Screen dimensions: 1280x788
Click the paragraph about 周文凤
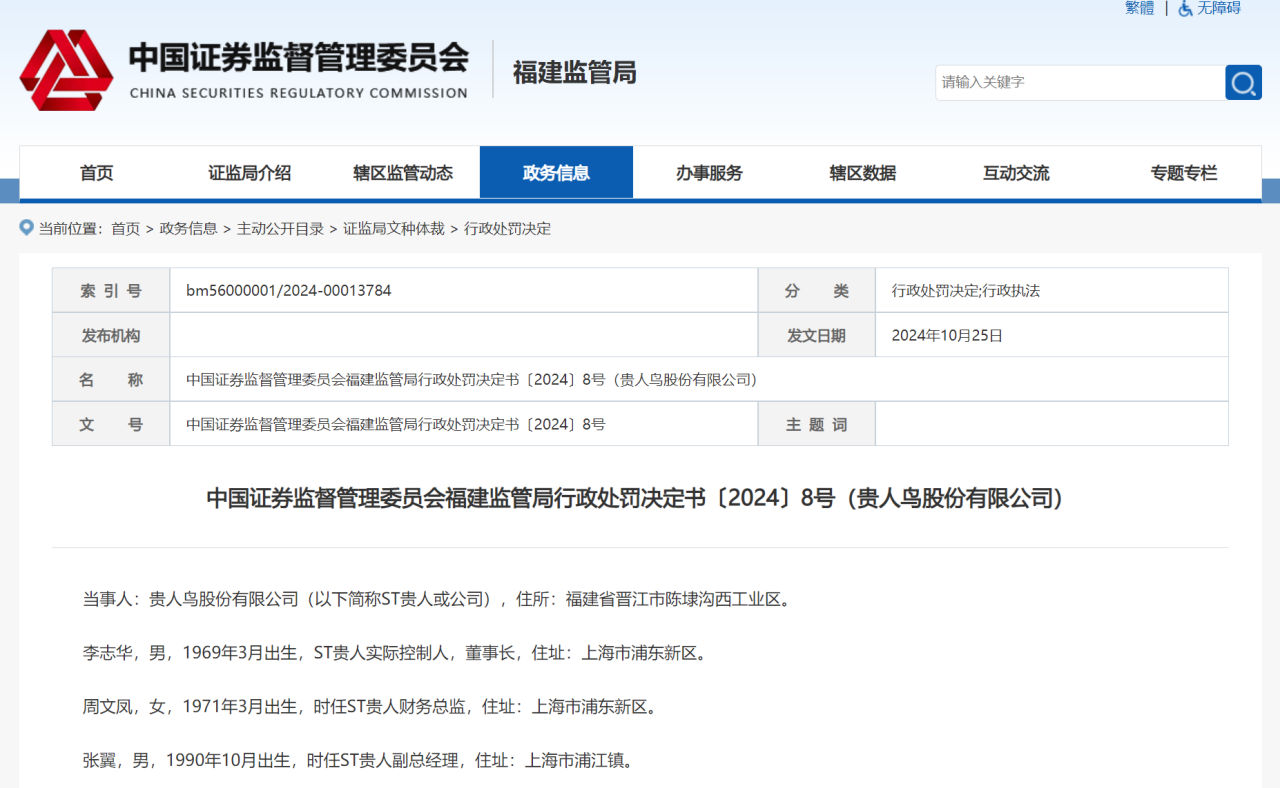click(370, 708)
